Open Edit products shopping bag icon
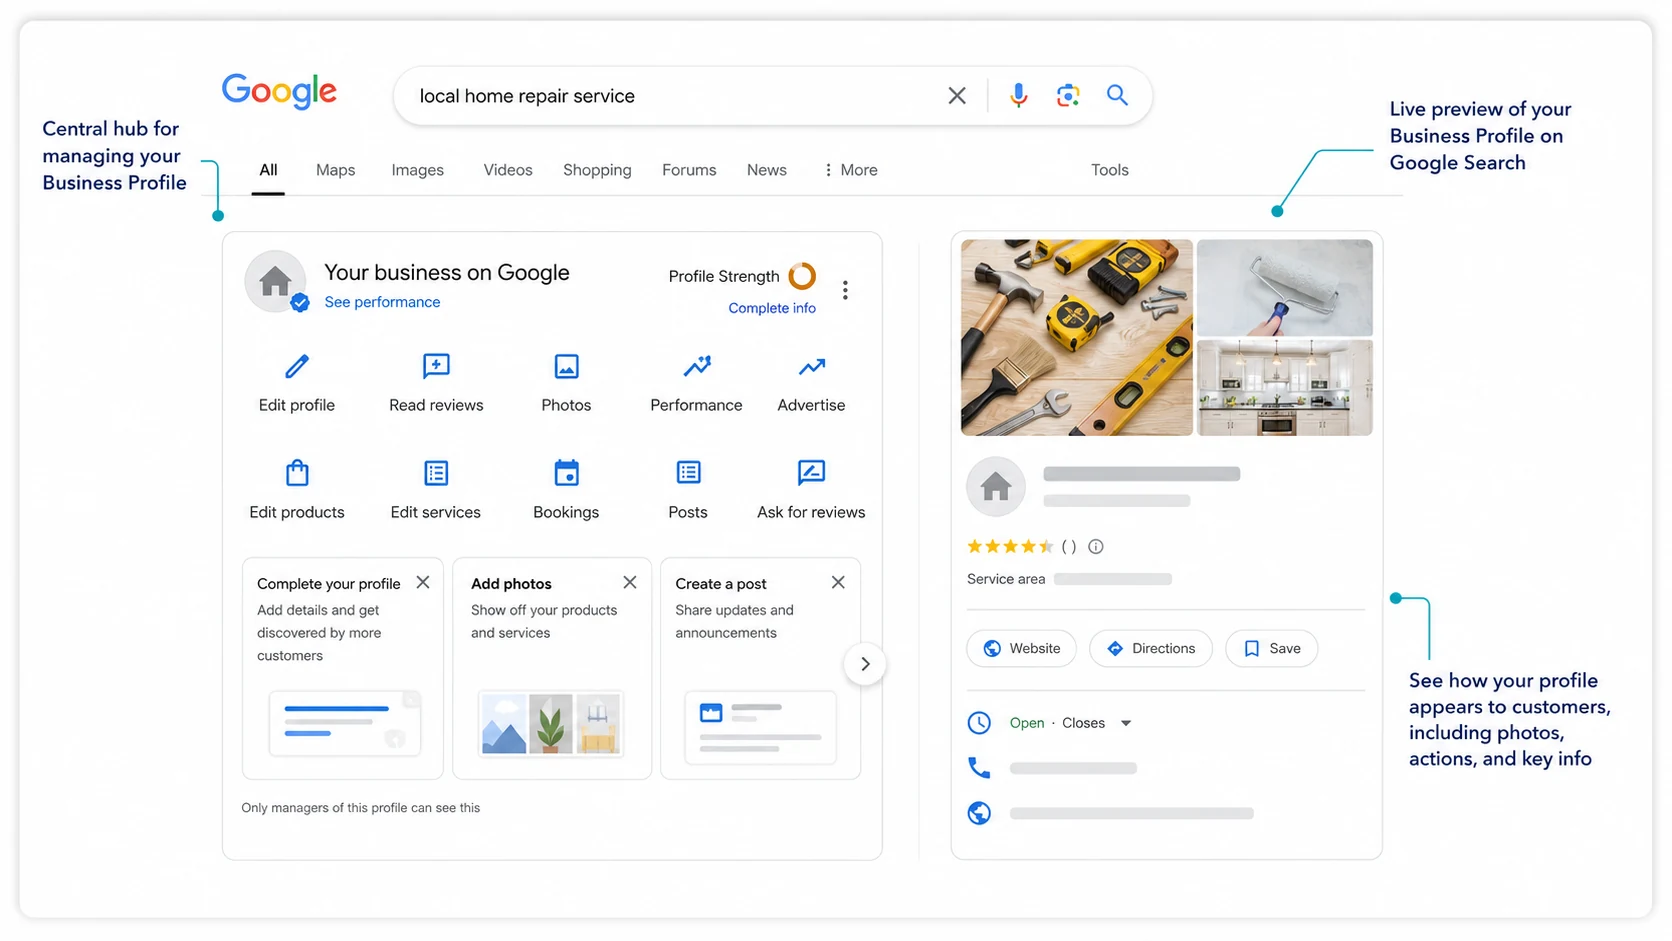1672x941 pixels. pyautogui.click(x=297, y=472)
